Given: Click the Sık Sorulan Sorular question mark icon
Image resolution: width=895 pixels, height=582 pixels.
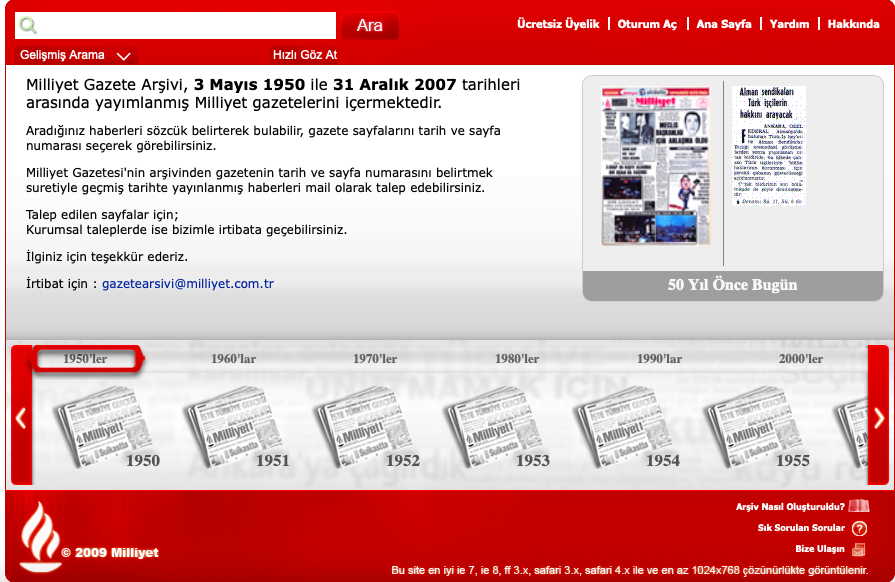Looking at the screenshot, I should [x=859, y=528].
